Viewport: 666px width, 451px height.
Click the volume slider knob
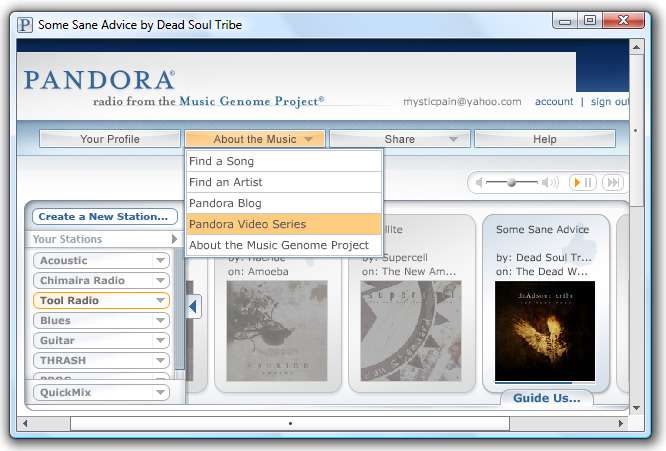pyautogui.click(x=512, y=182)
